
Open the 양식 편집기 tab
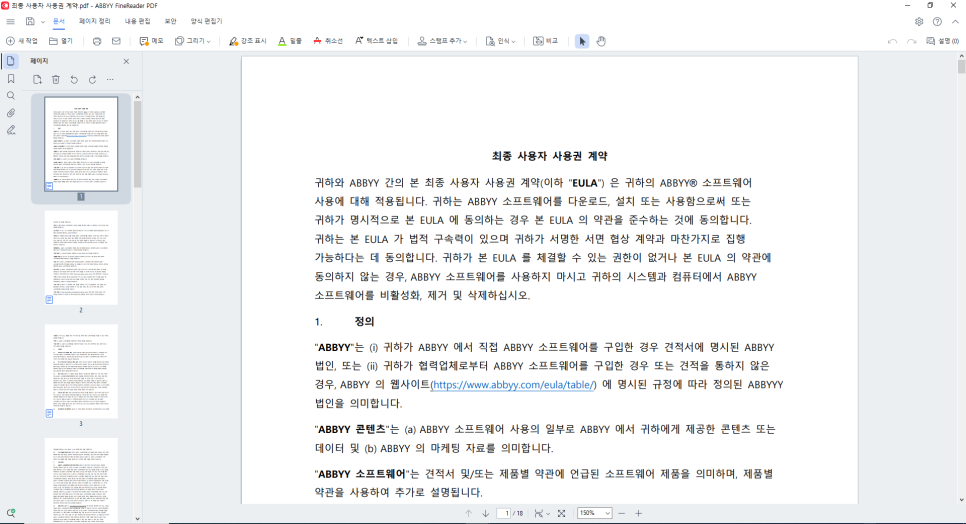click(x=206, y=22)
